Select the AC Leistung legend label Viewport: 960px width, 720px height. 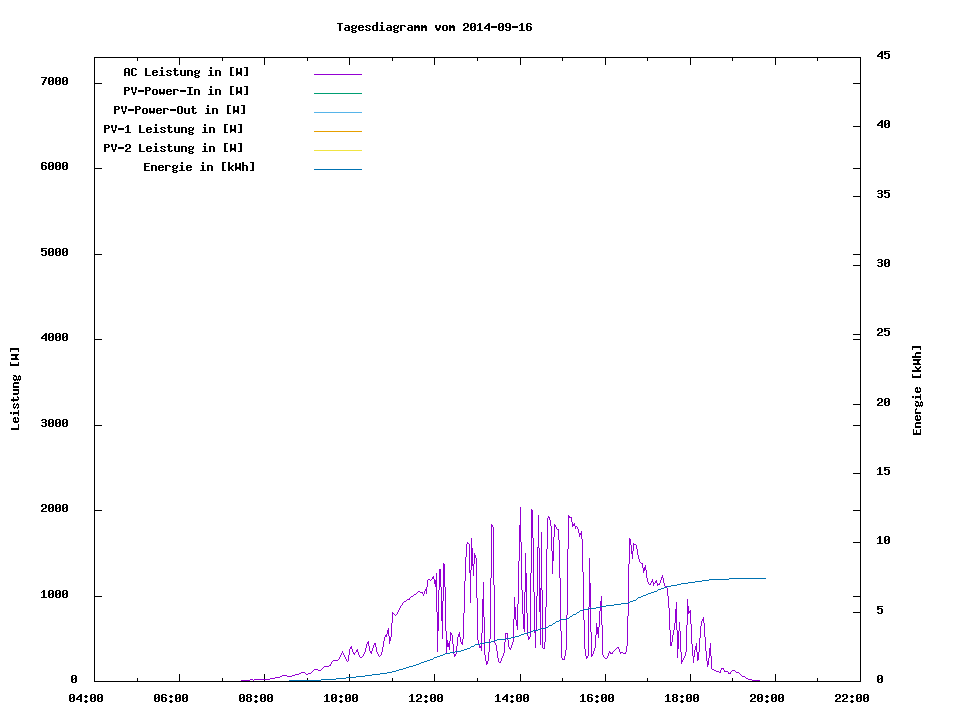click(186, 72)
